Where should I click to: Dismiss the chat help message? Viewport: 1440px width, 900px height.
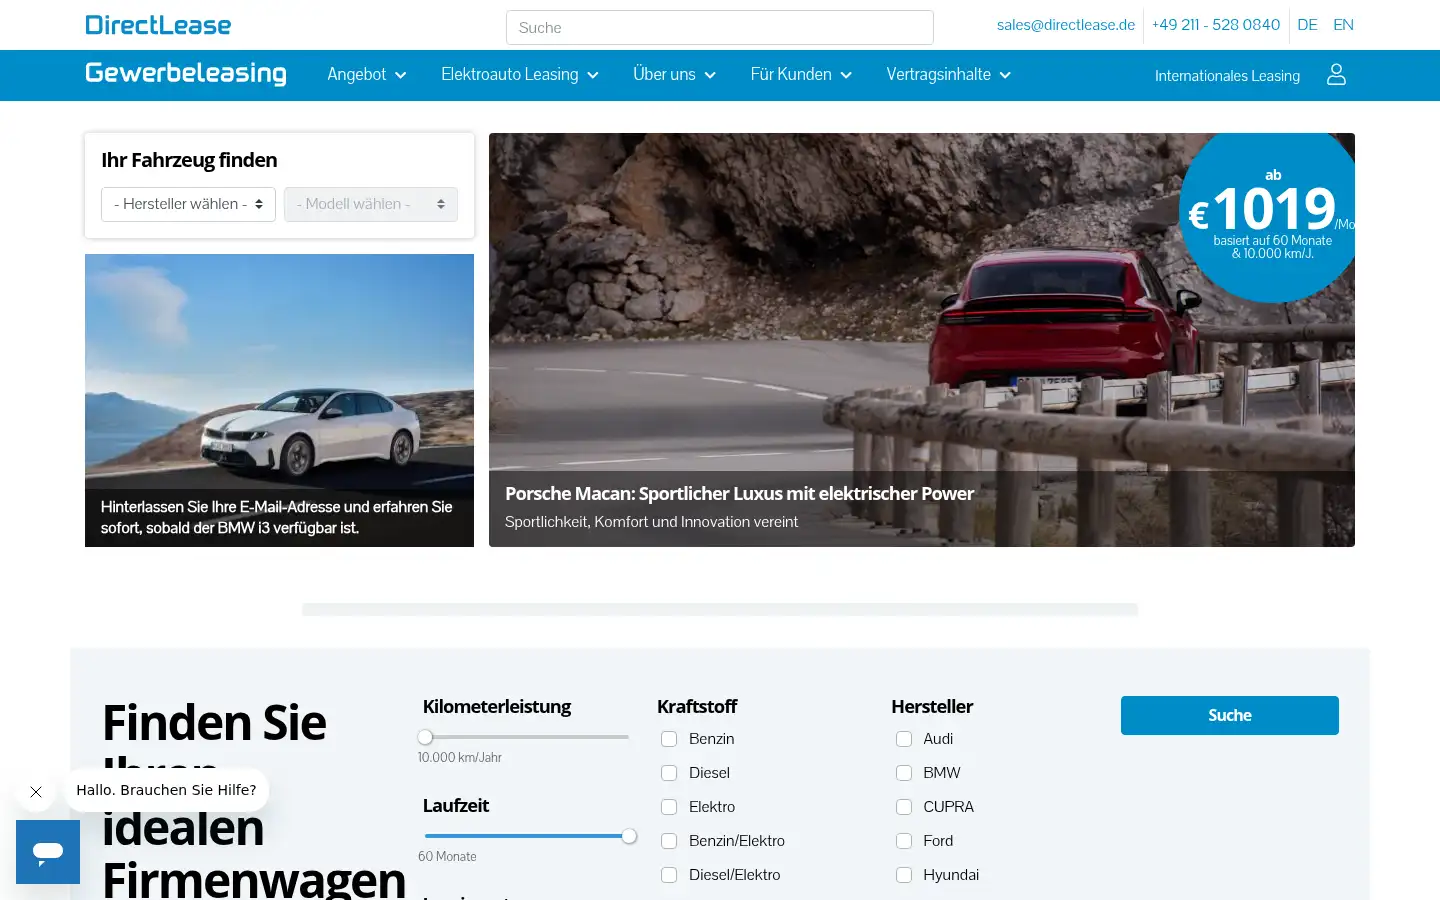coord(36,792)
